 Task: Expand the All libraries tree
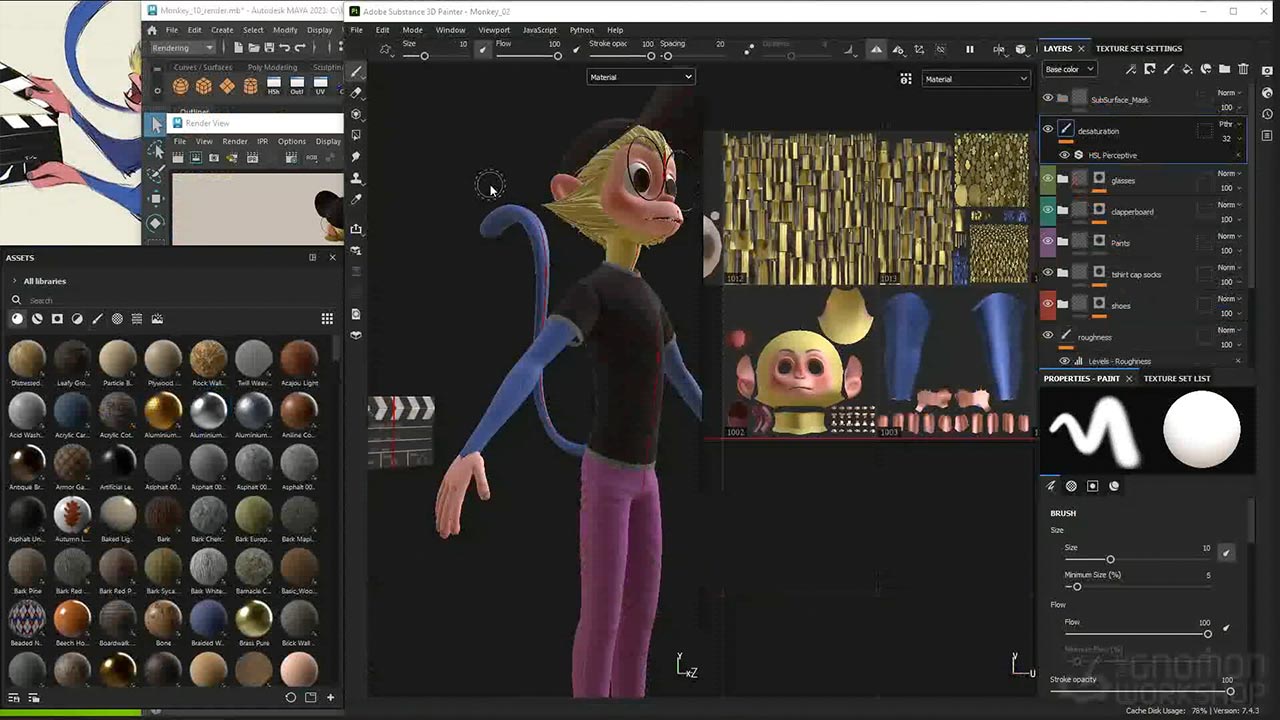(x=14, y=281)
